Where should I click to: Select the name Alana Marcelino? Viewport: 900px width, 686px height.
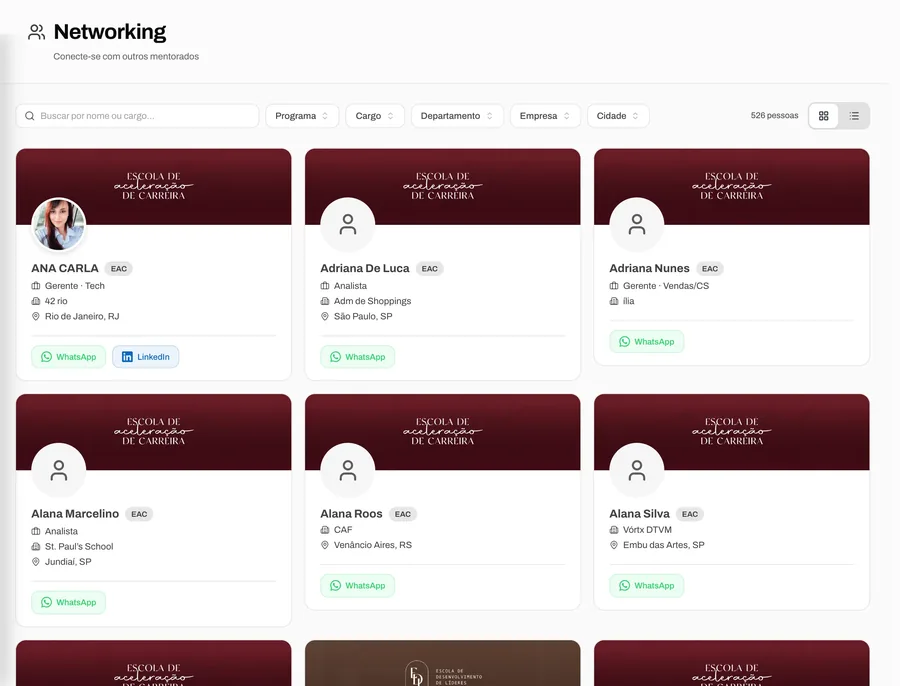[75, 514]
